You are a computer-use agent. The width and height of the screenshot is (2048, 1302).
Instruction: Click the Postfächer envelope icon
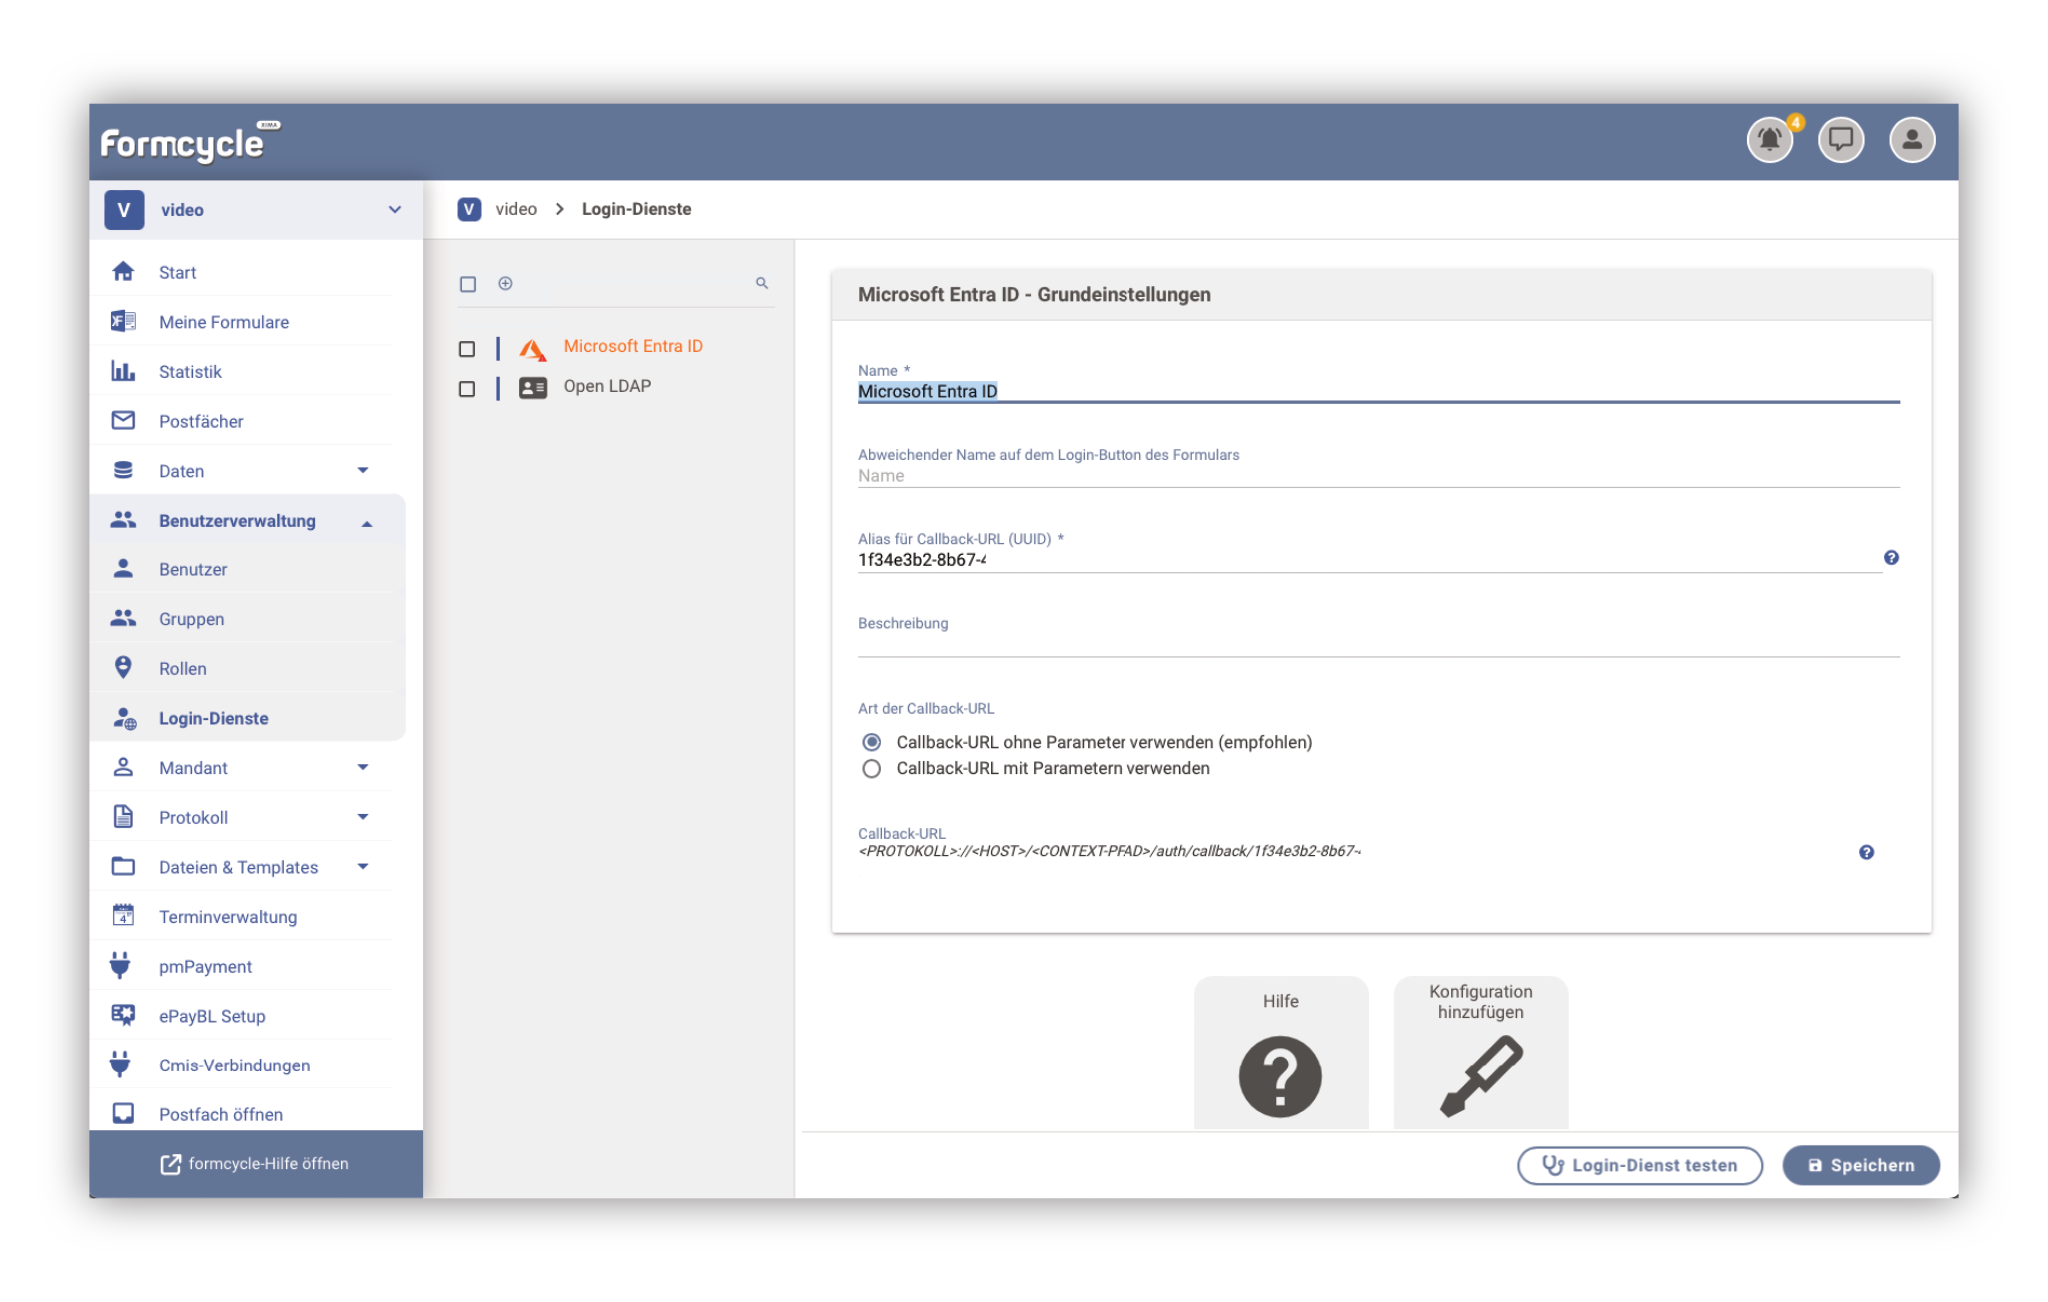point(123,420)
